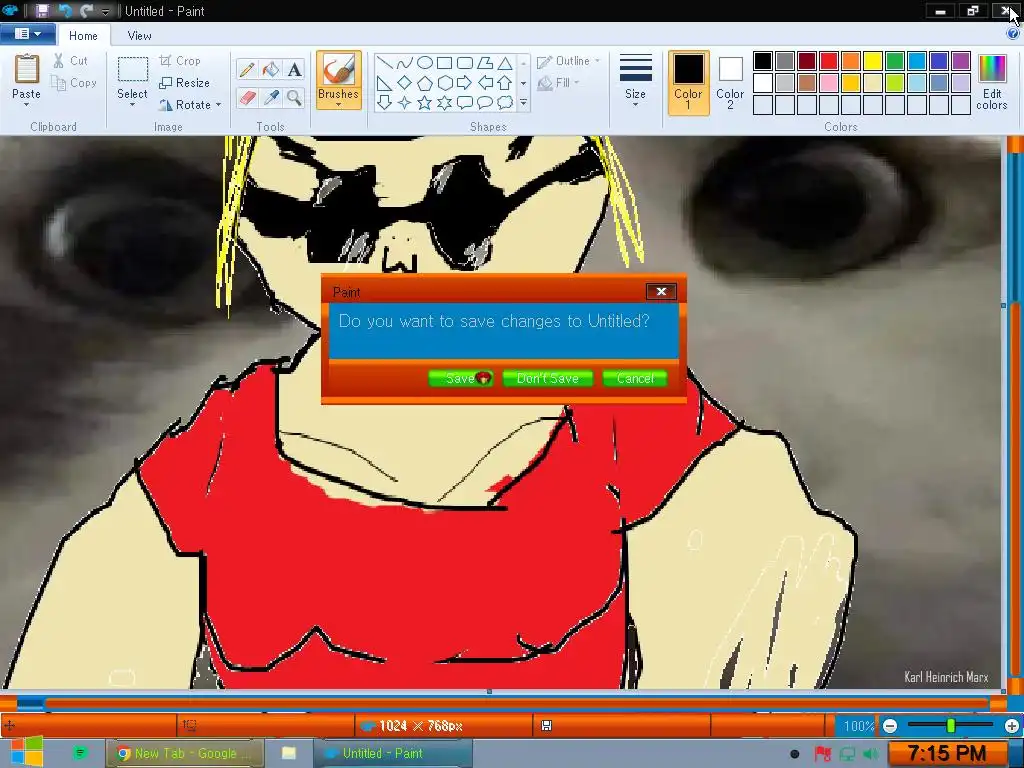Choose the Right arrow shape

[464, 83]
